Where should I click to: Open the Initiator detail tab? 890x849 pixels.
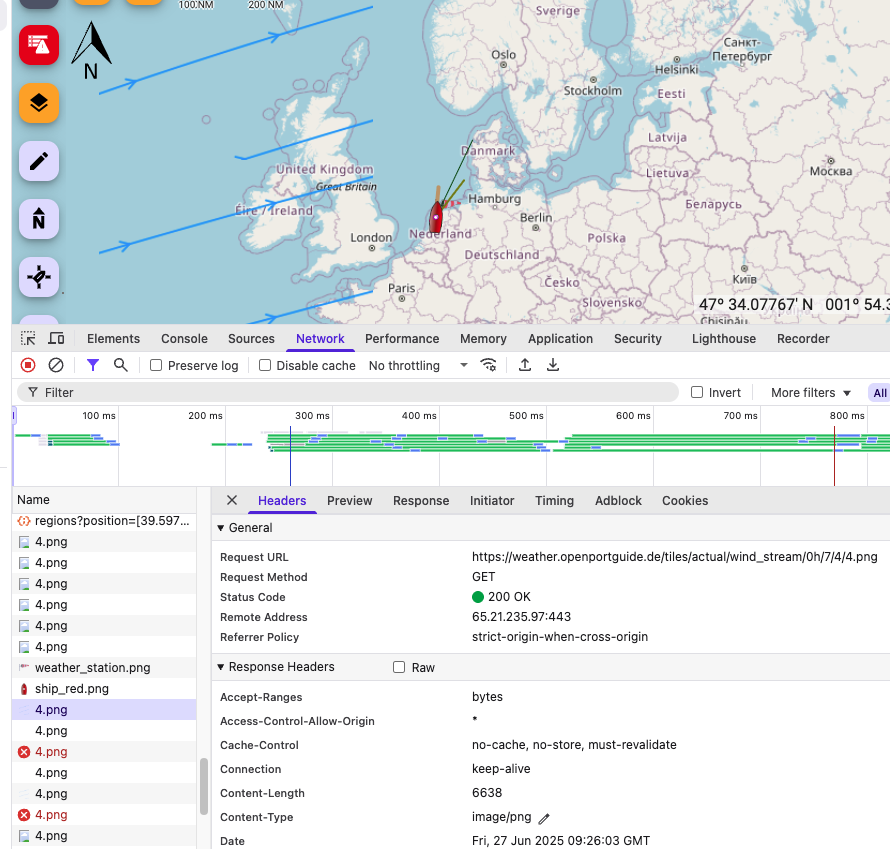[x=492, y=501]
